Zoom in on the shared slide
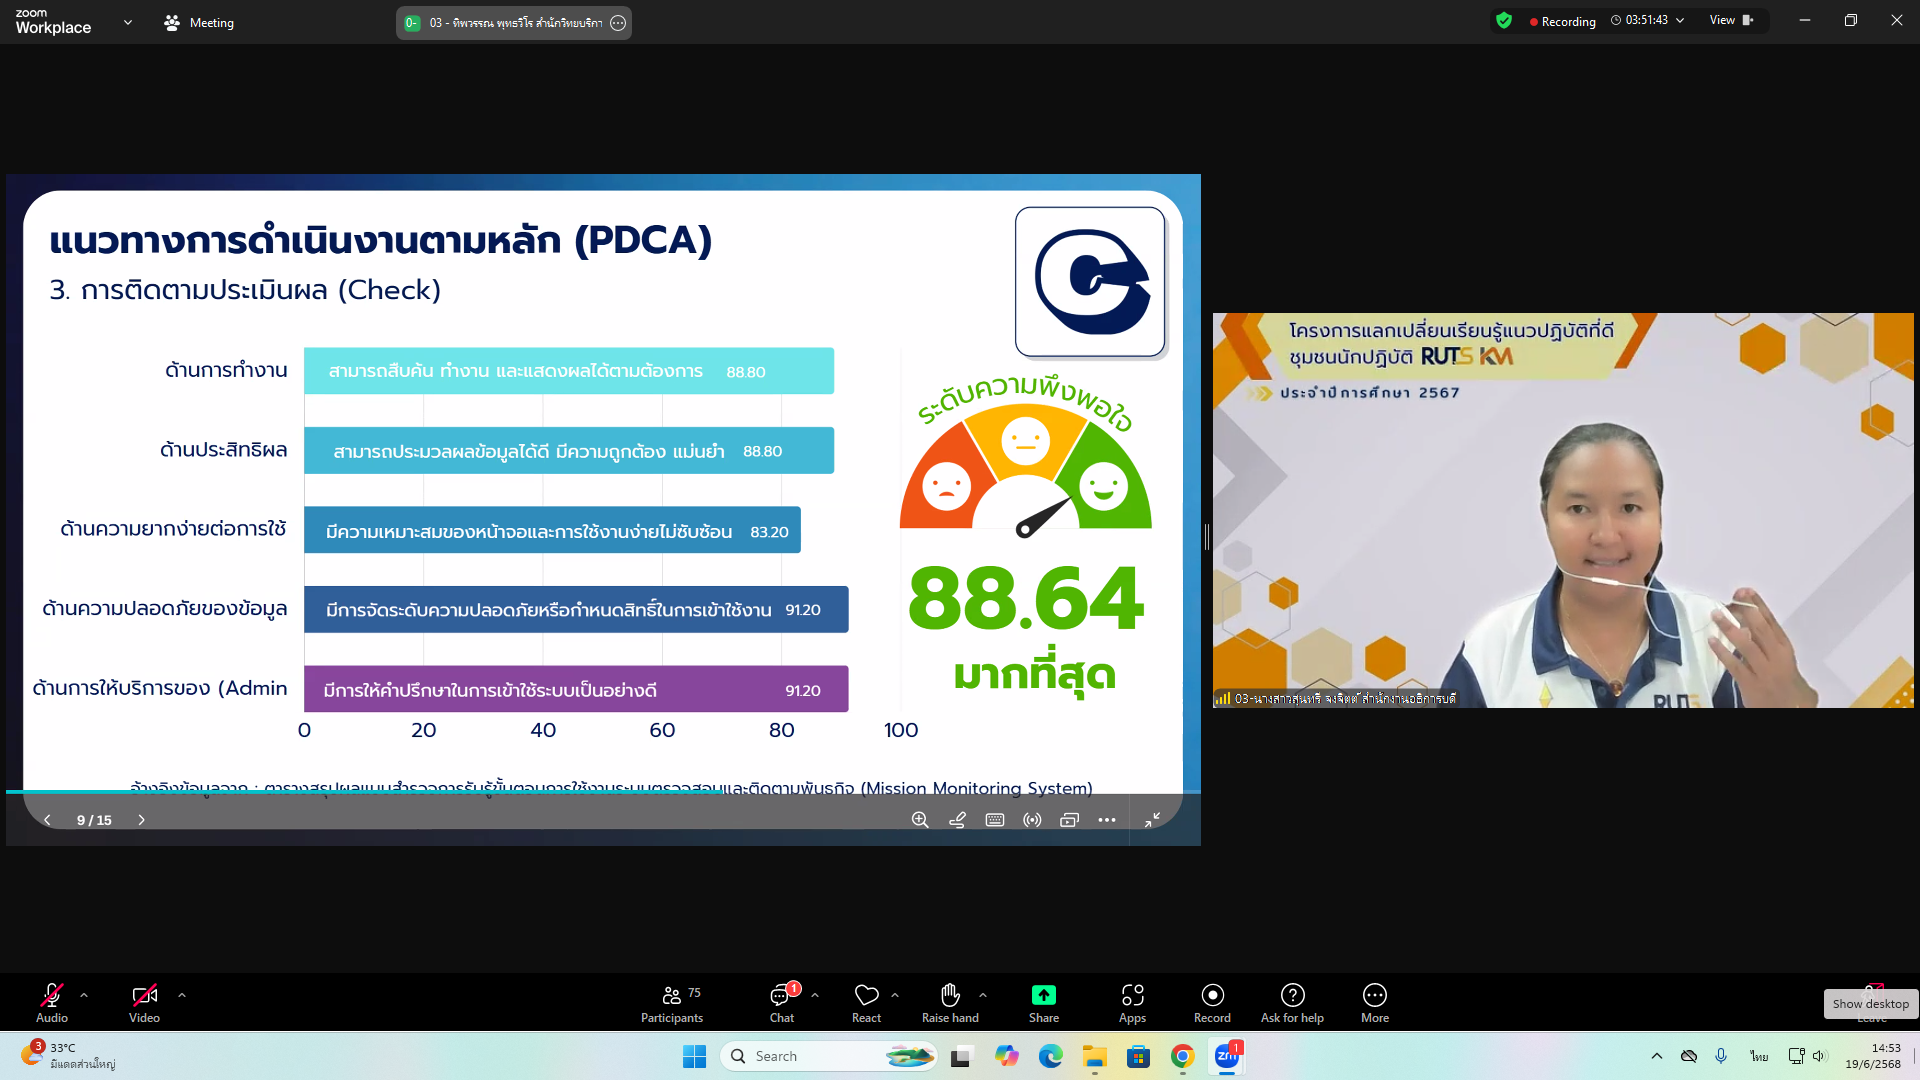Screen dimensions: 1920x1080 (920, 820)
